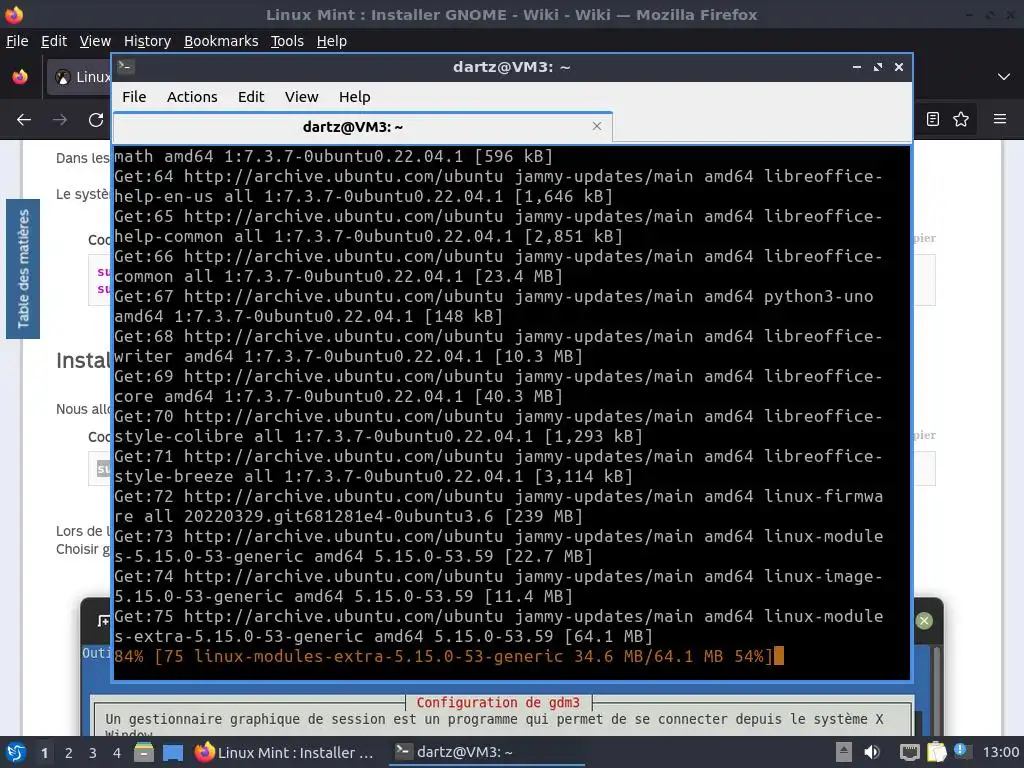The image size is (1024, 768).
Task: Click the terminal window icon in title bar
Action: pyautogui.click(x=126, y=67)
